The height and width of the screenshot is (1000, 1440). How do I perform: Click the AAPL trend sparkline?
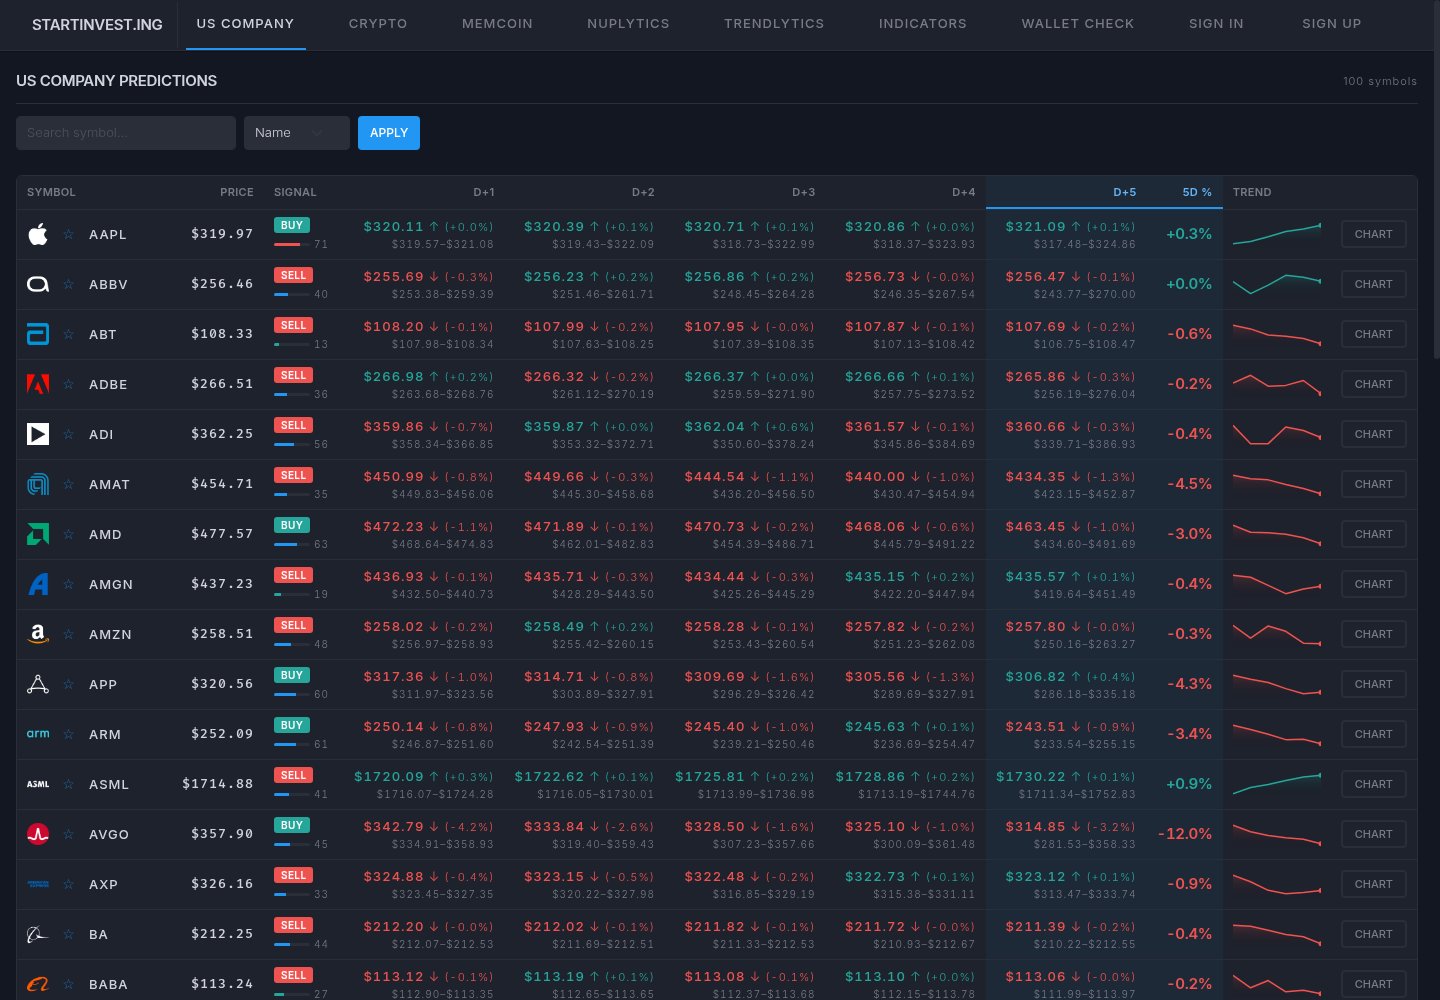1277,234
